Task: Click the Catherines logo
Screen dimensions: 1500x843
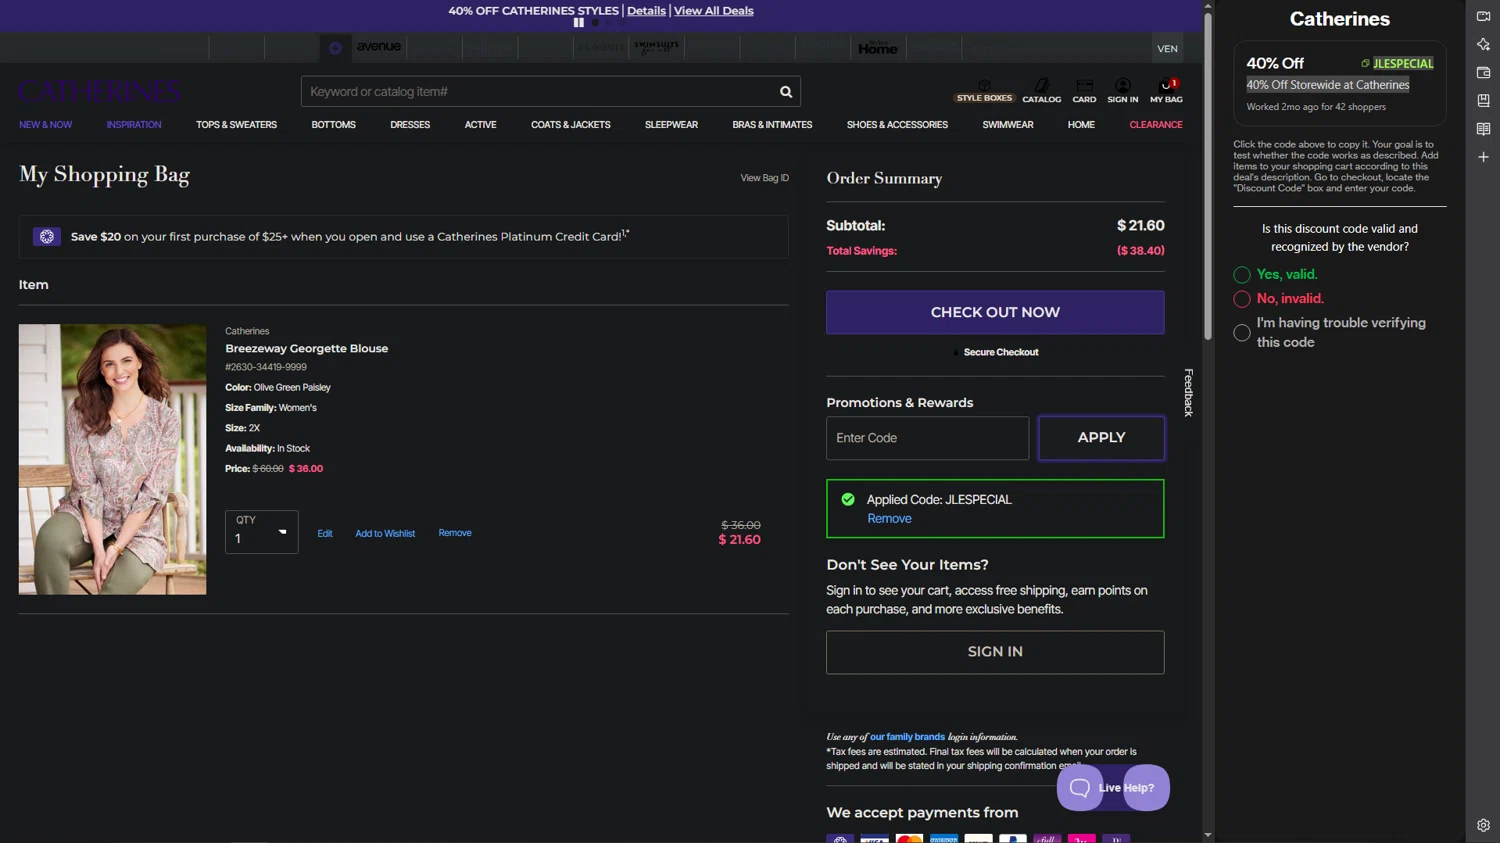Action: point(99,92)
